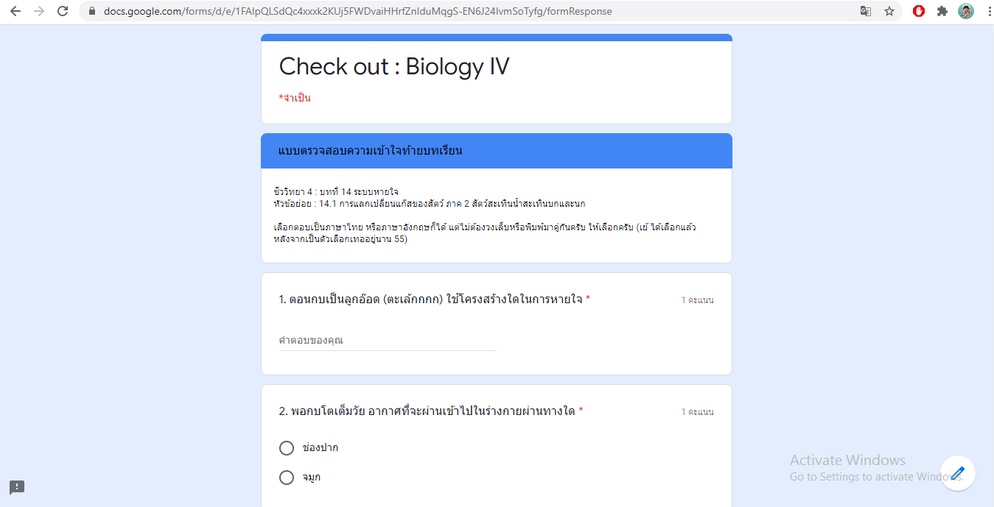Image resolution: width=994 pixels, height=507 pixels.
Task: Open the Chrome three-dot menu
Action: [989, 11]
